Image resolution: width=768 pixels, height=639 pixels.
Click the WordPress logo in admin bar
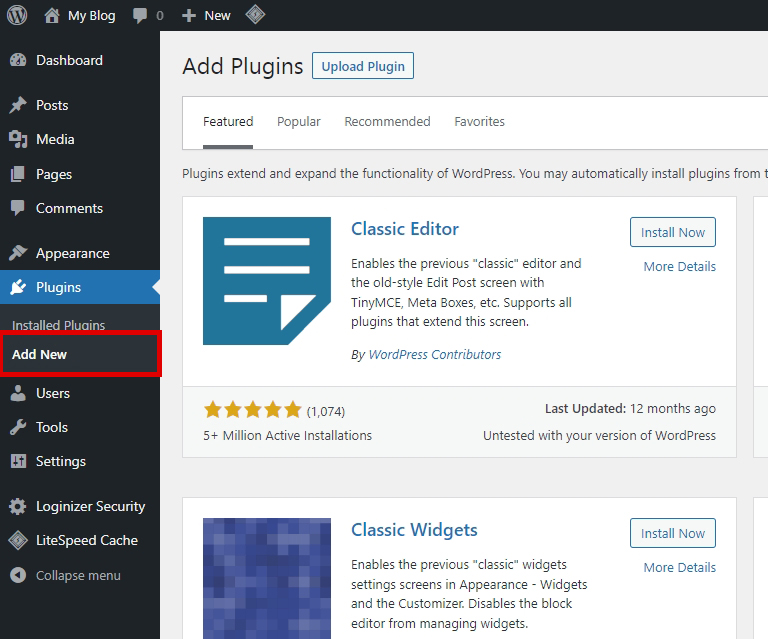17,15
